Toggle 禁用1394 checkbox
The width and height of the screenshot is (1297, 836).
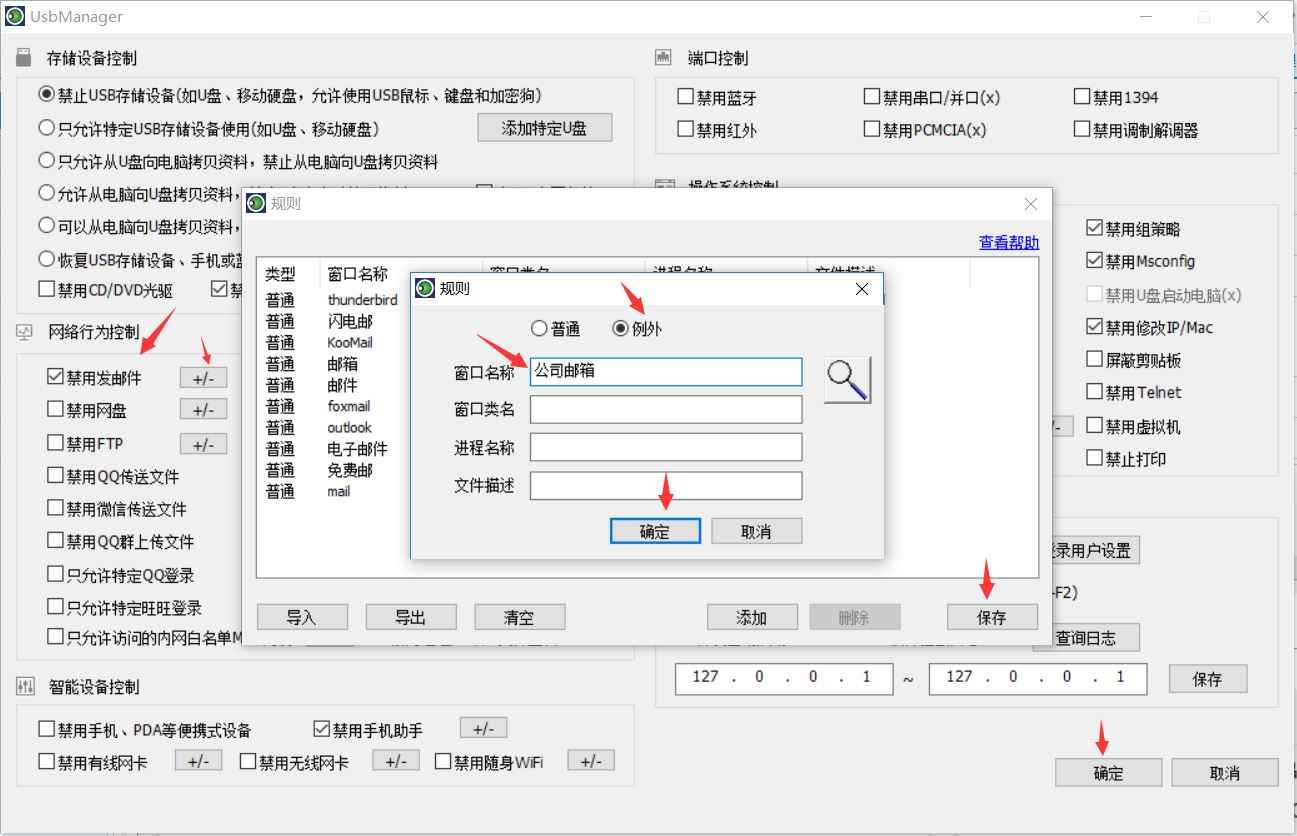[x=1082, y=97]
